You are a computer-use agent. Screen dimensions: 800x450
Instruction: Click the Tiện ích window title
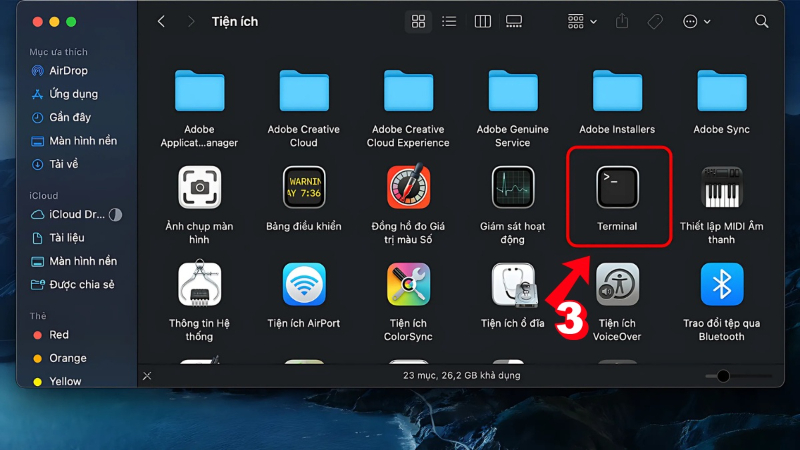point(235,21)
